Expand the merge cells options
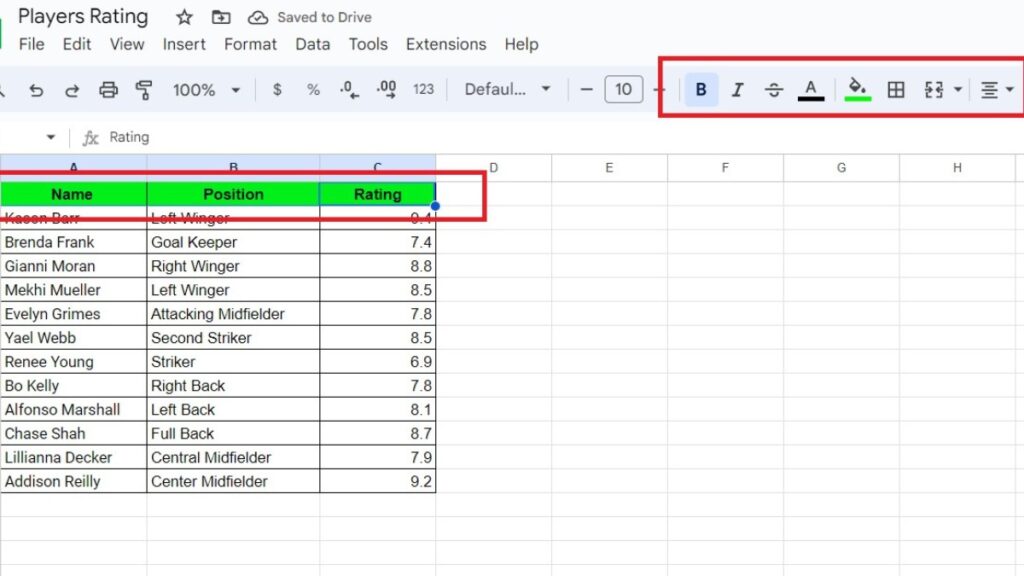The height and width of the screenshot is (576, 1024). (958, 89)
